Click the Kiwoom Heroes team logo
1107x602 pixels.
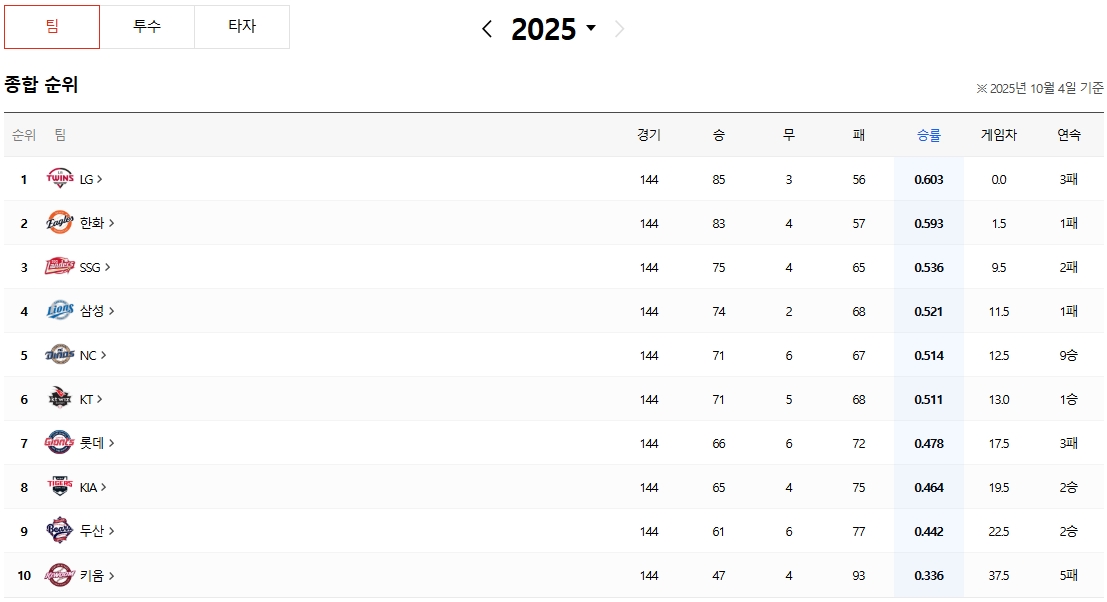click(x=60, y=575)
